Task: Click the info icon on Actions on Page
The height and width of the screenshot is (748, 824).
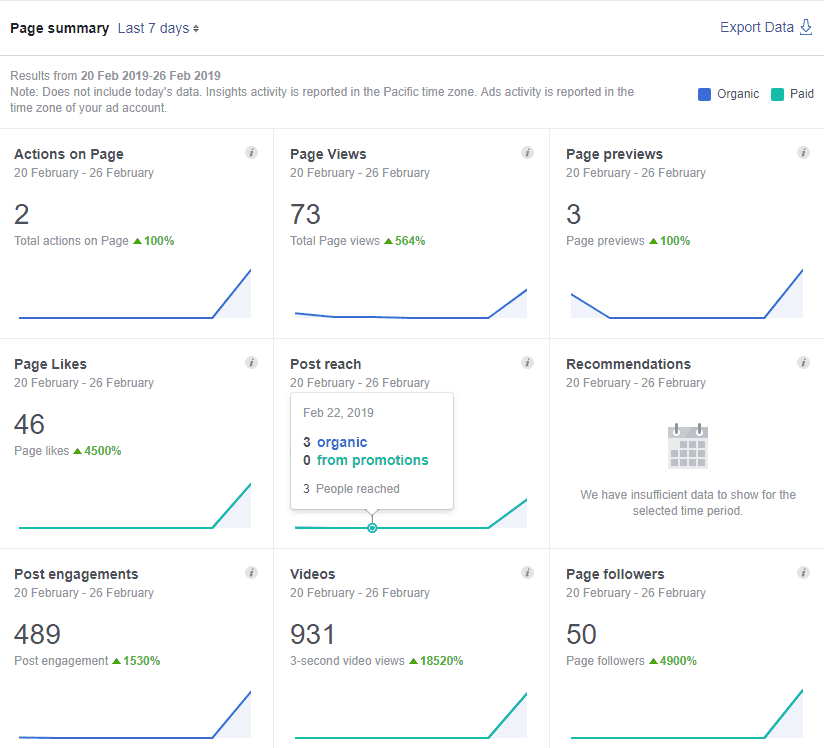Action: (x=251, y=153)
